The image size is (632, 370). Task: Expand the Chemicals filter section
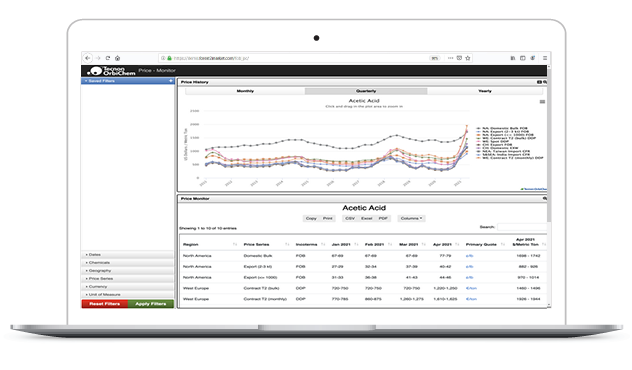(127, 263)
